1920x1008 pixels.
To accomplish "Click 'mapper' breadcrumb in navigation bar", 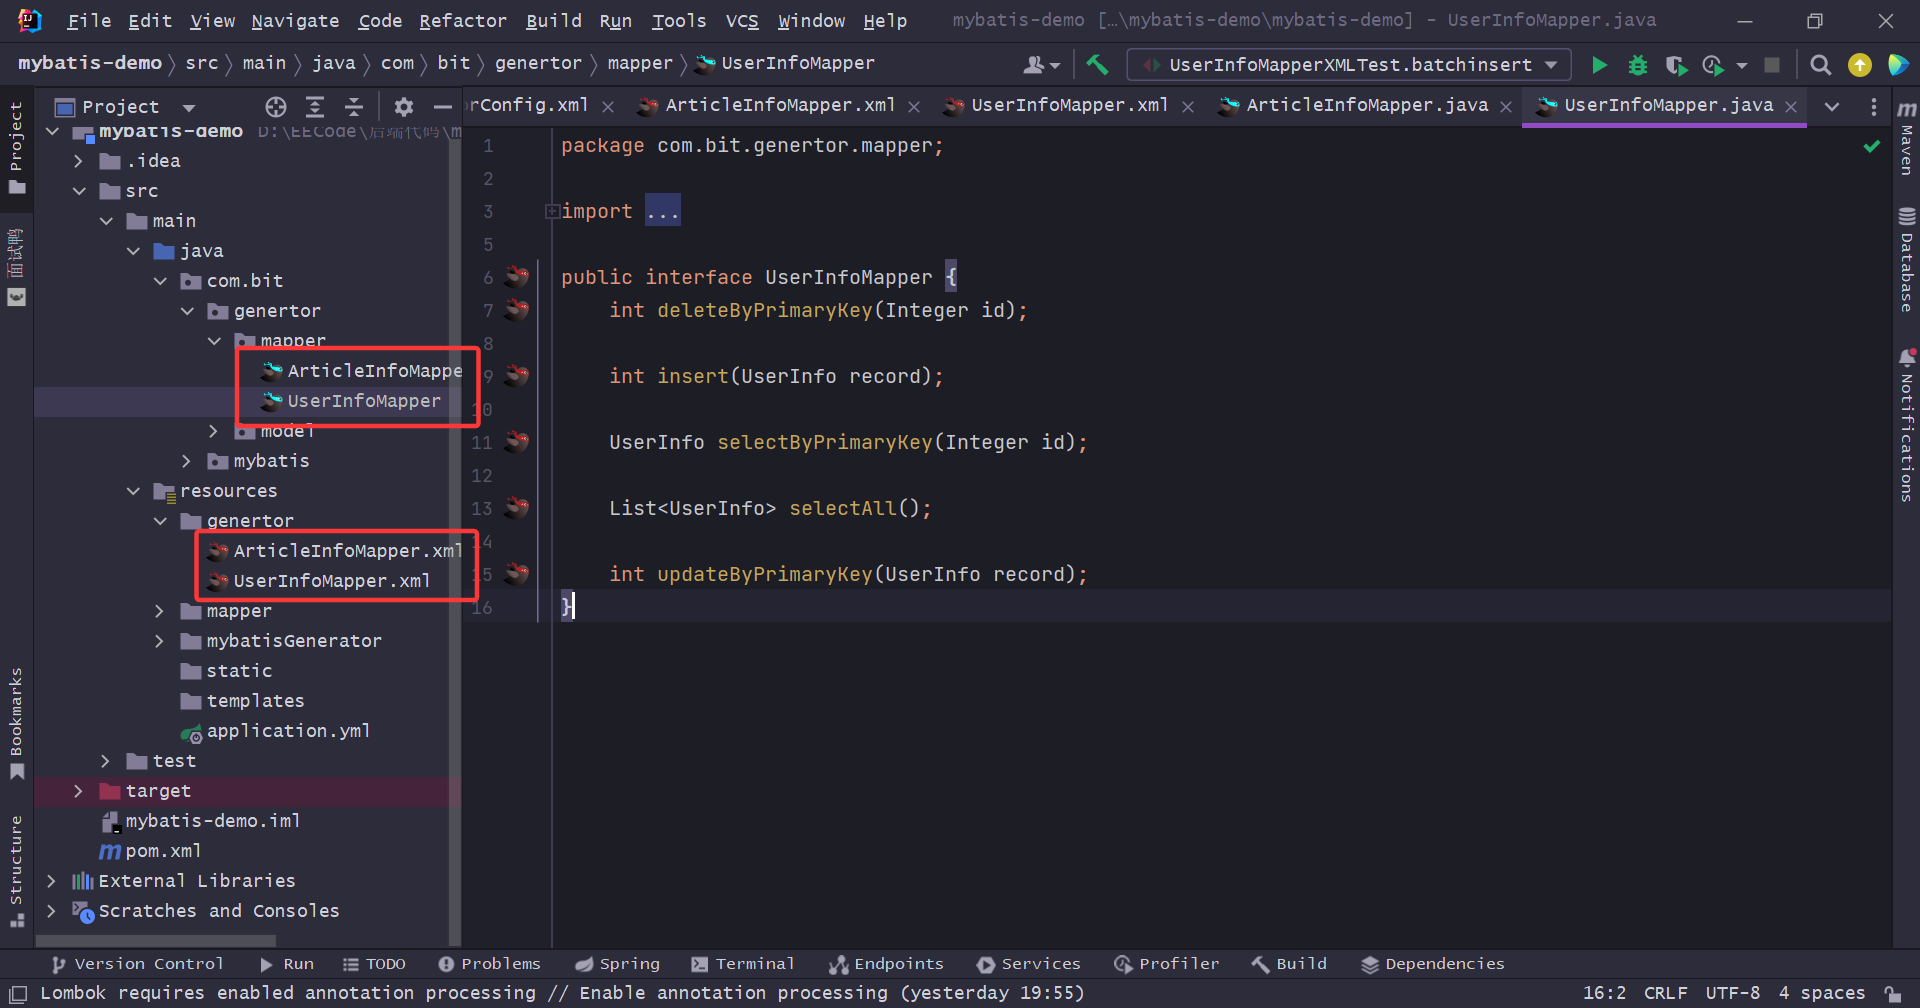I will pos(640,63).
